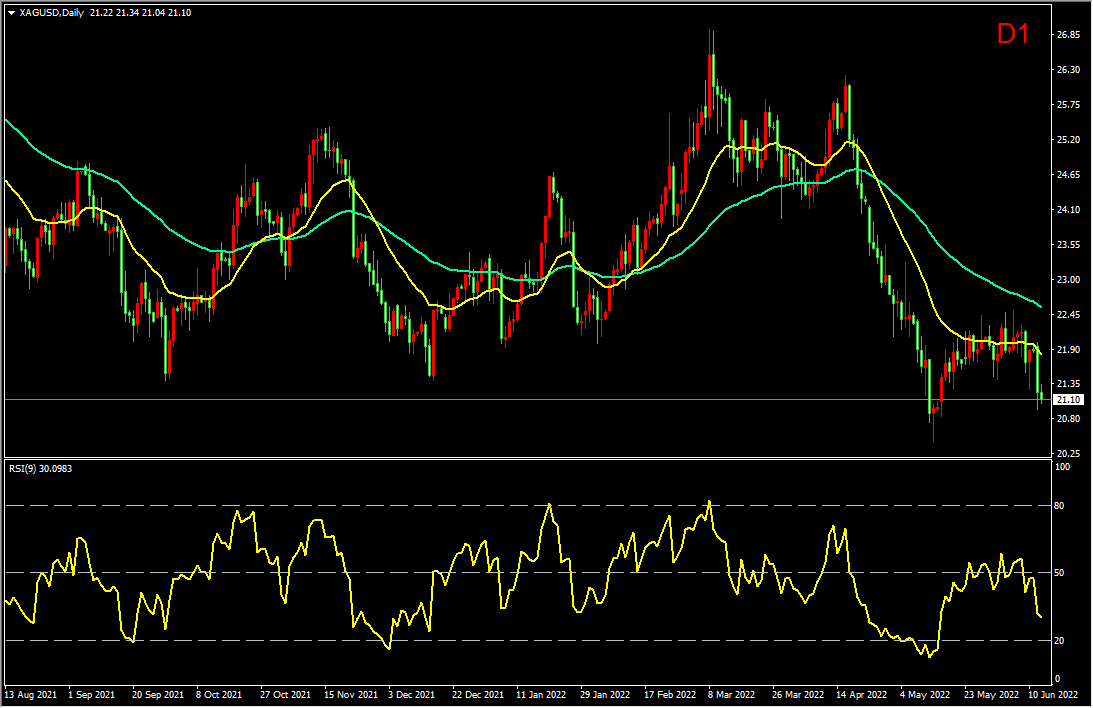Click the 22 Dec 2021 date label
This screenshot has width=1093, height=708.
(x=477, y=695)
